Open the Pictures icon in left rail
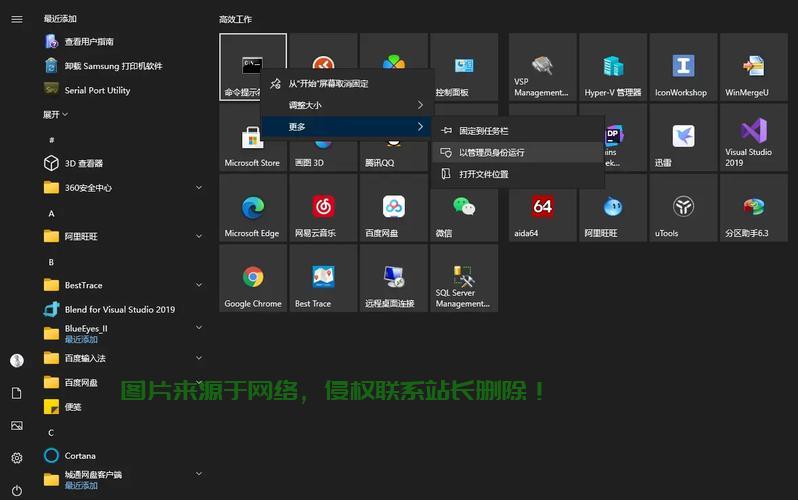798x500 pixels. pos(17,425)
